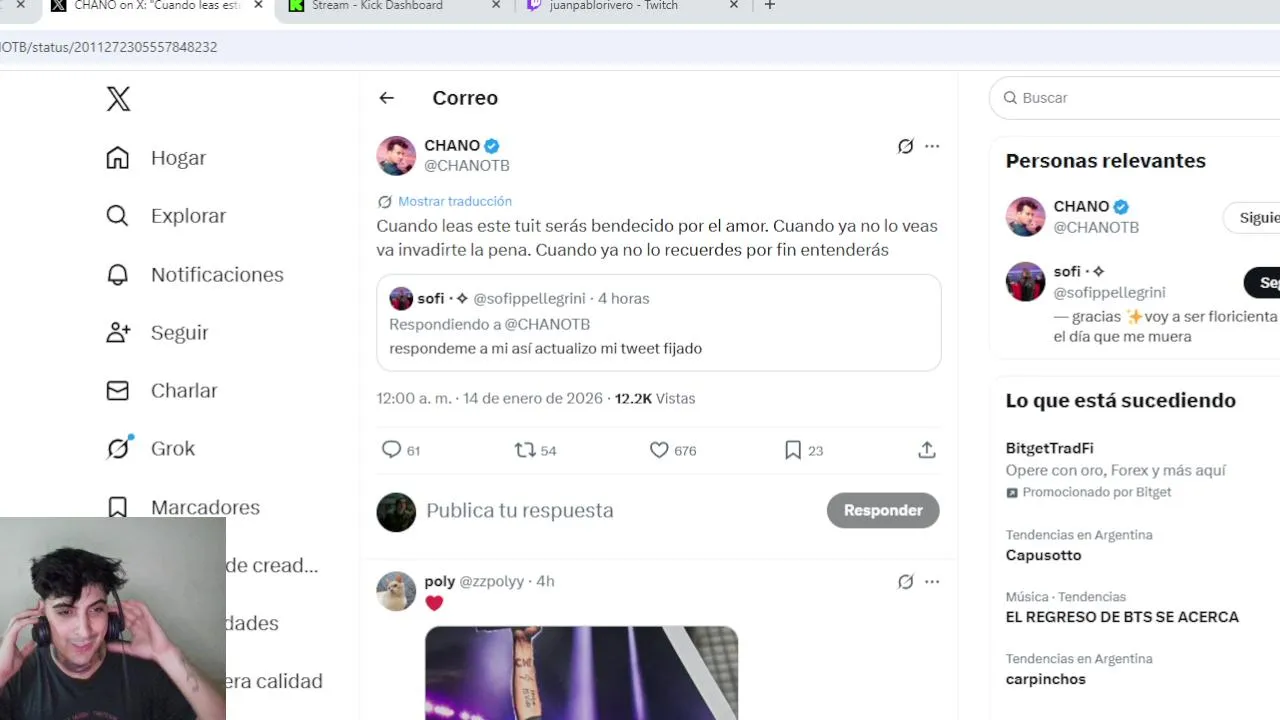Bookmark the tweet showing 23 saves
Image resolution: width=1280 pixels, height=720 pixels.
793,450
